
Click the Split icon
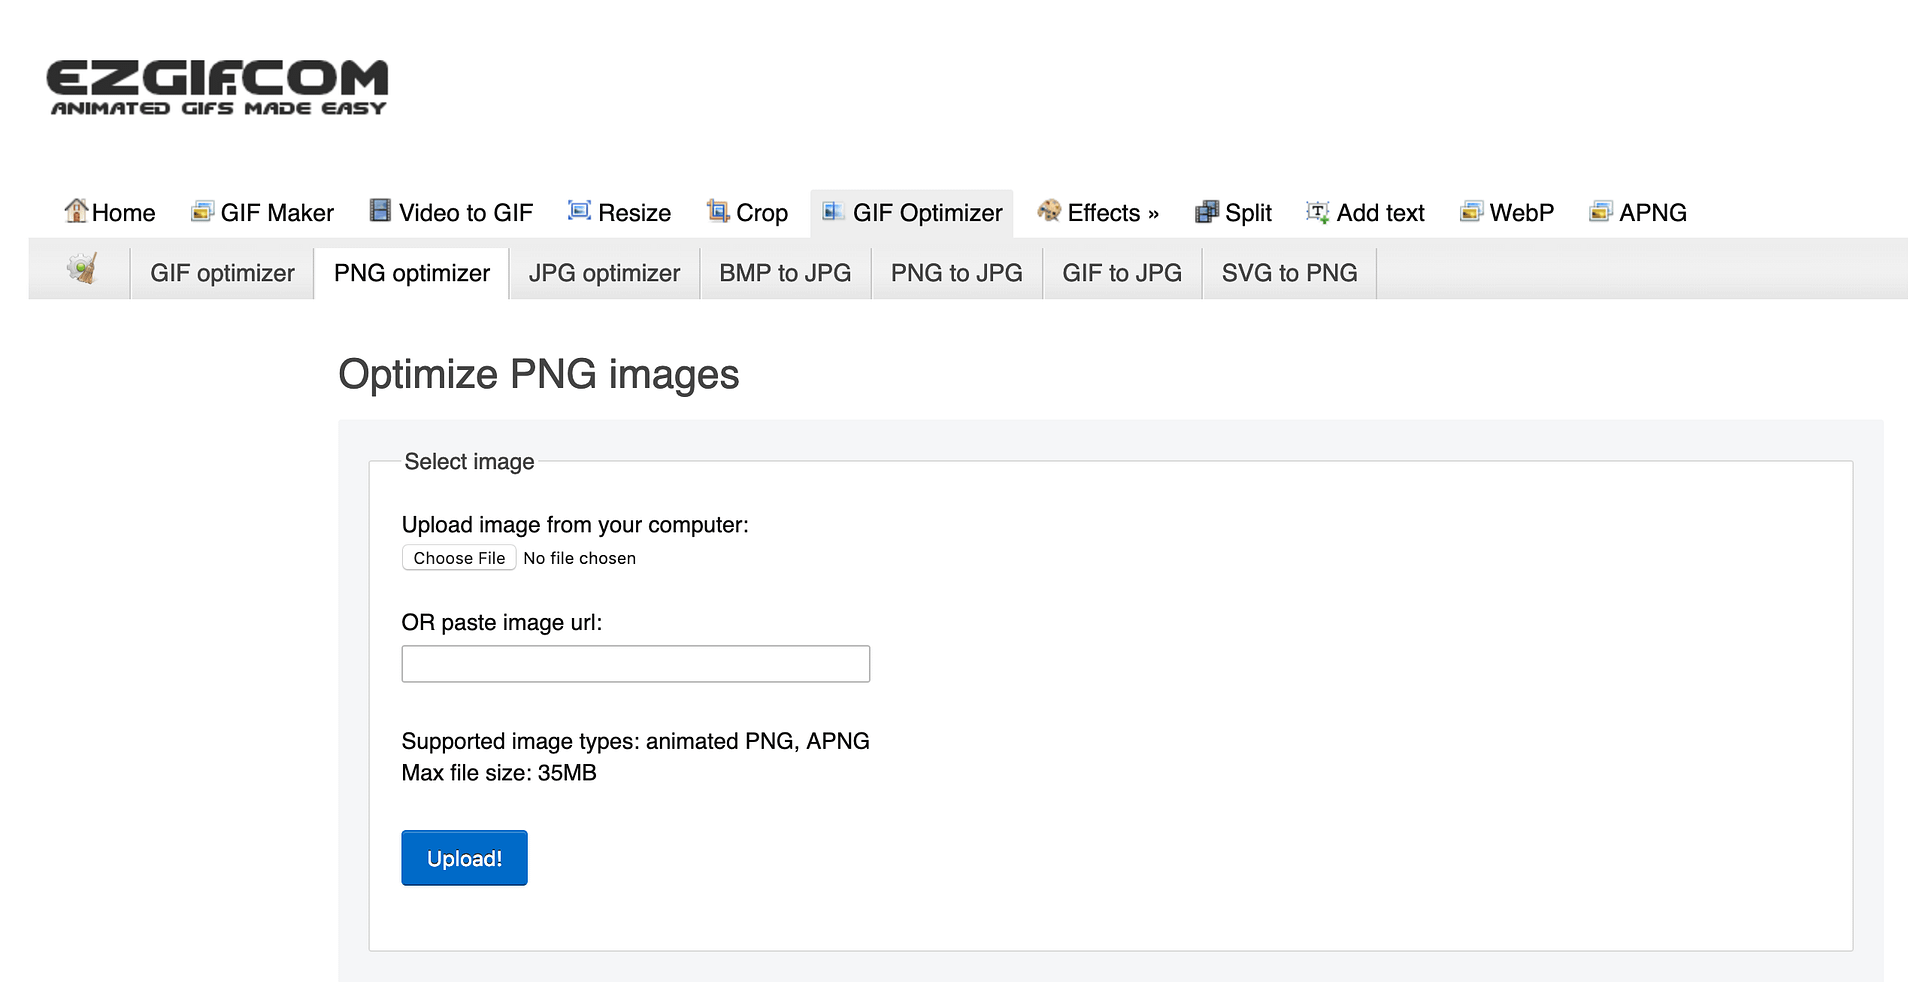1207,211
